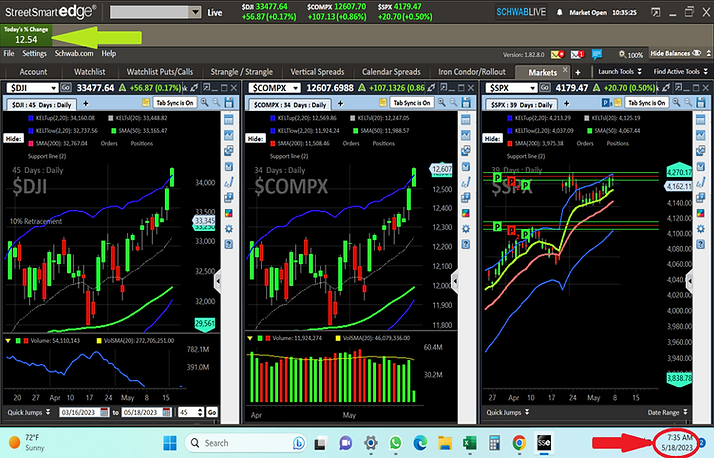This screenshot has height=458, width=714.
Task: Expand Quick Jumps in the $SPX chart
Action: tap(508, 412)
